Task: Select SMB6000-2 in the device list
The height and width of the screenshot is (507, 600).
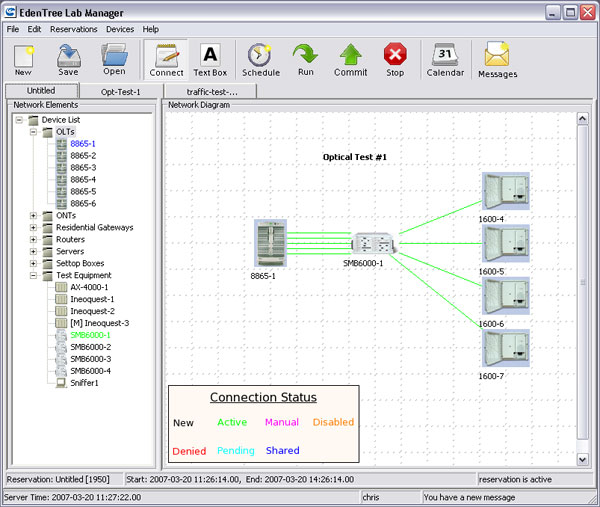Action: [x=90, y=347]
